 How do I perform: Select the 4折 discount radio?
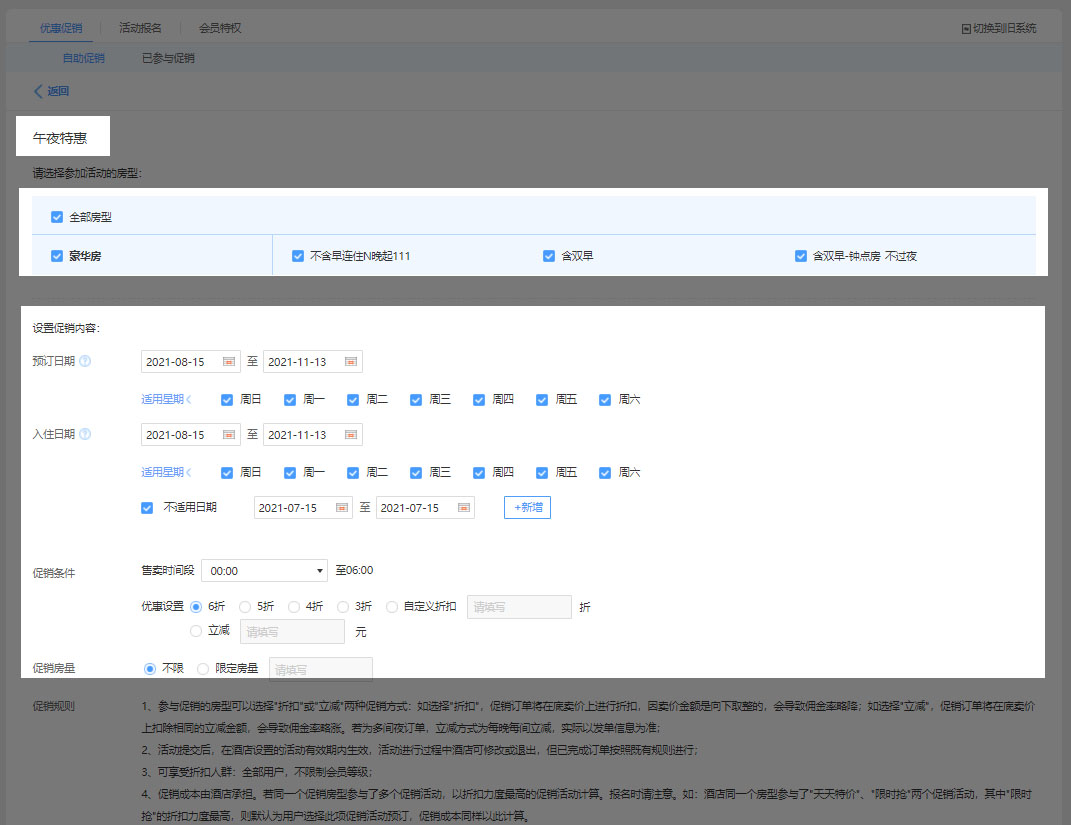(x=294, y=606)
